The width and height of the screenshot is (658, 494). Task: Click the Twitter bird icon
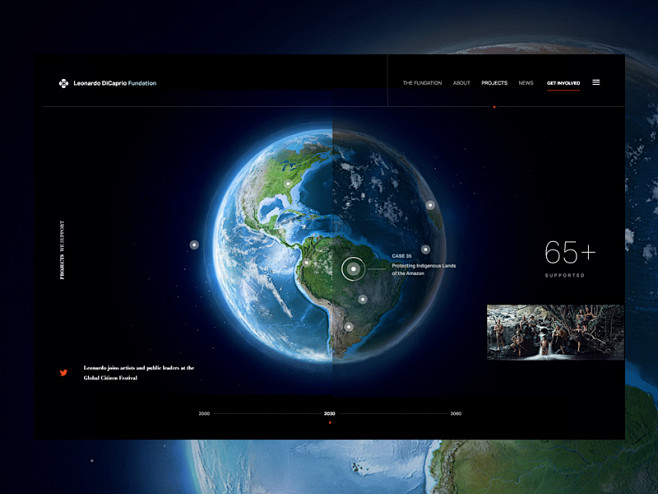pos(63,372)
